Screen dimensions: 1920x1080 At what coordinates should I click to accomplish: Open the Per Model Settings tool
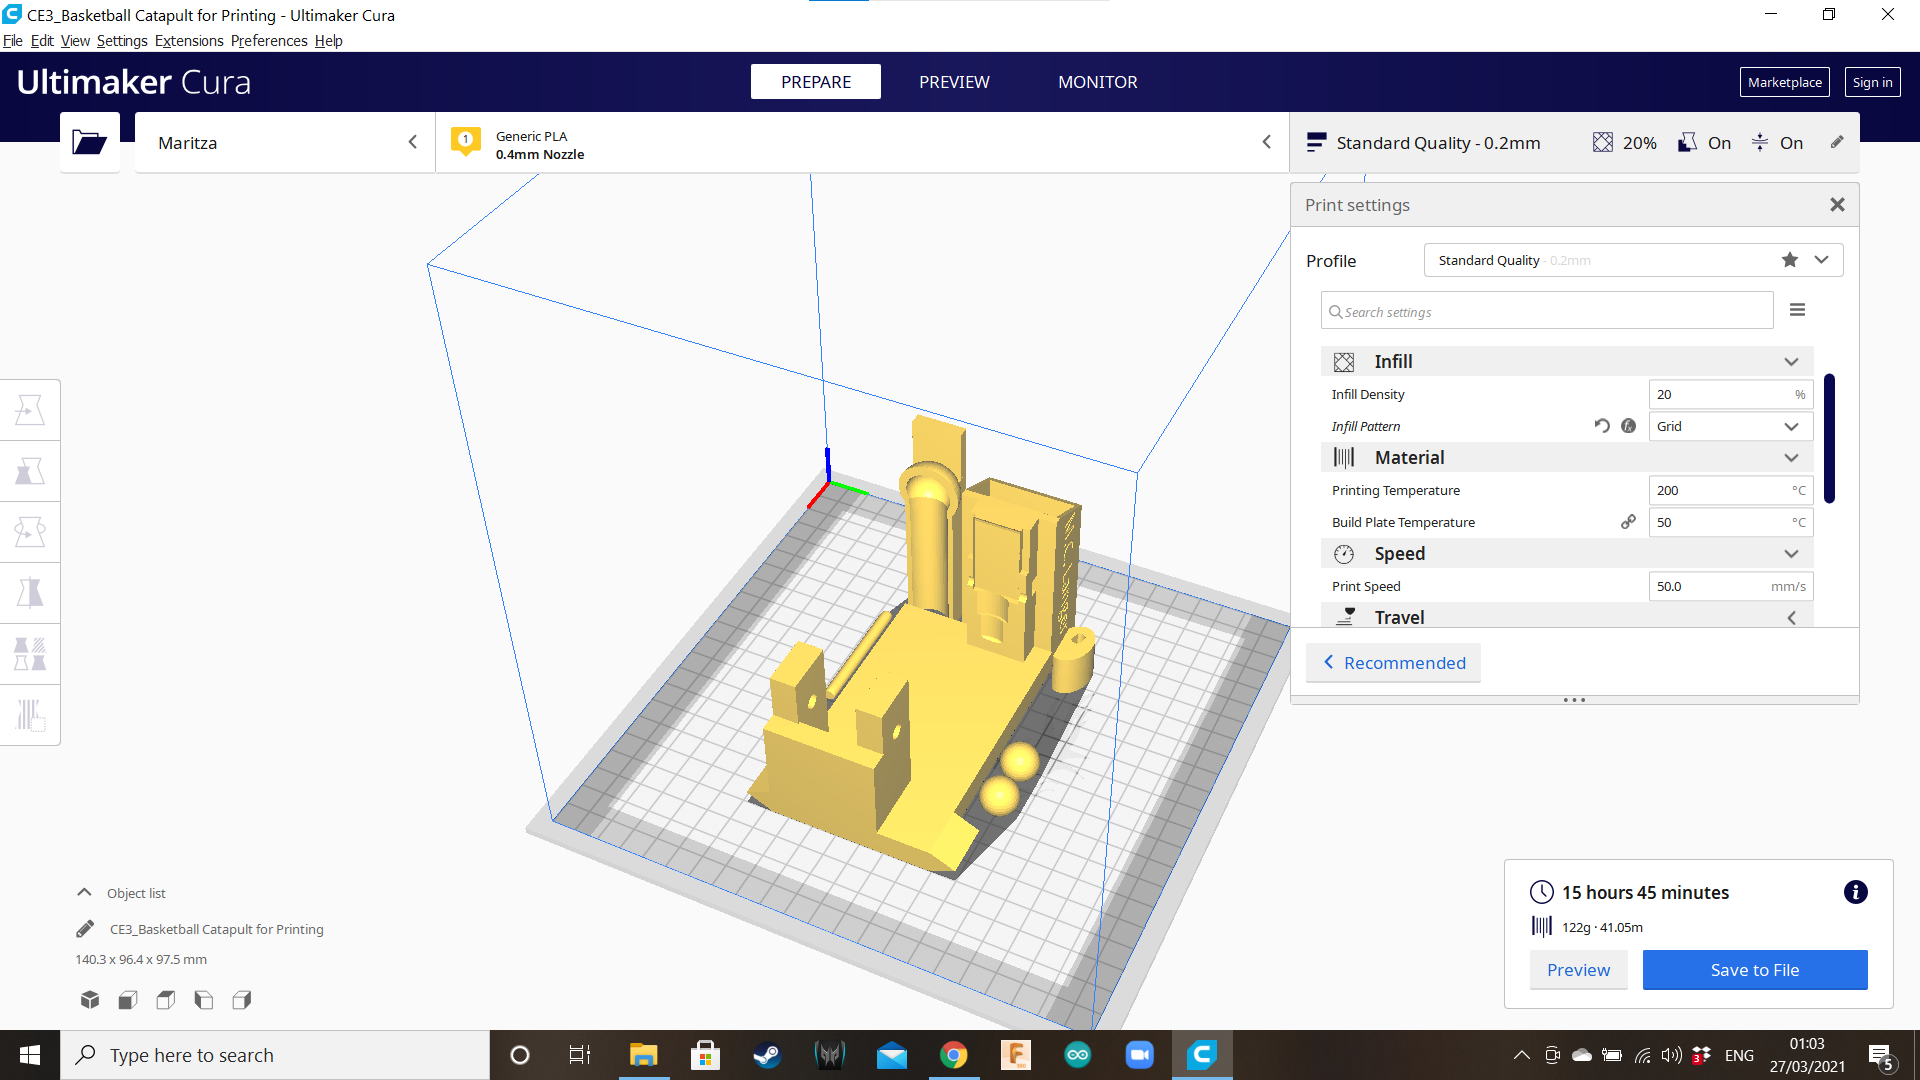click(30, 654)
